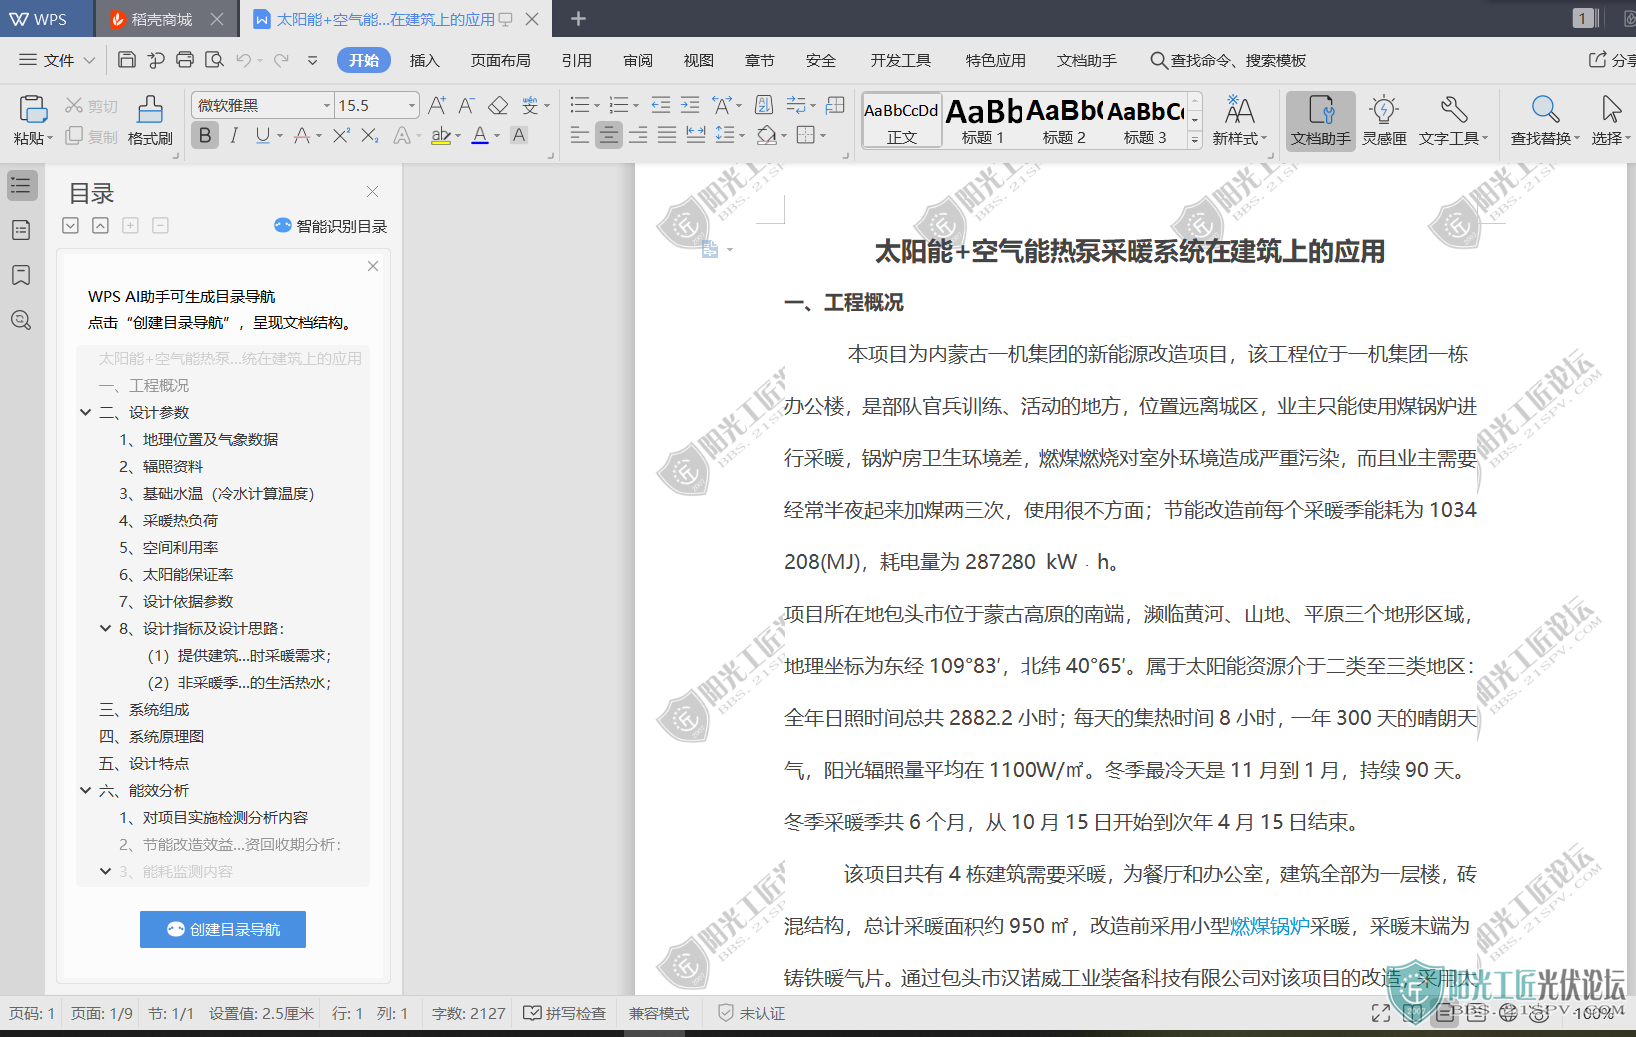Click the search command field 查找命令
This screenshot has width=1636, height=1037.
[1228, 60]
